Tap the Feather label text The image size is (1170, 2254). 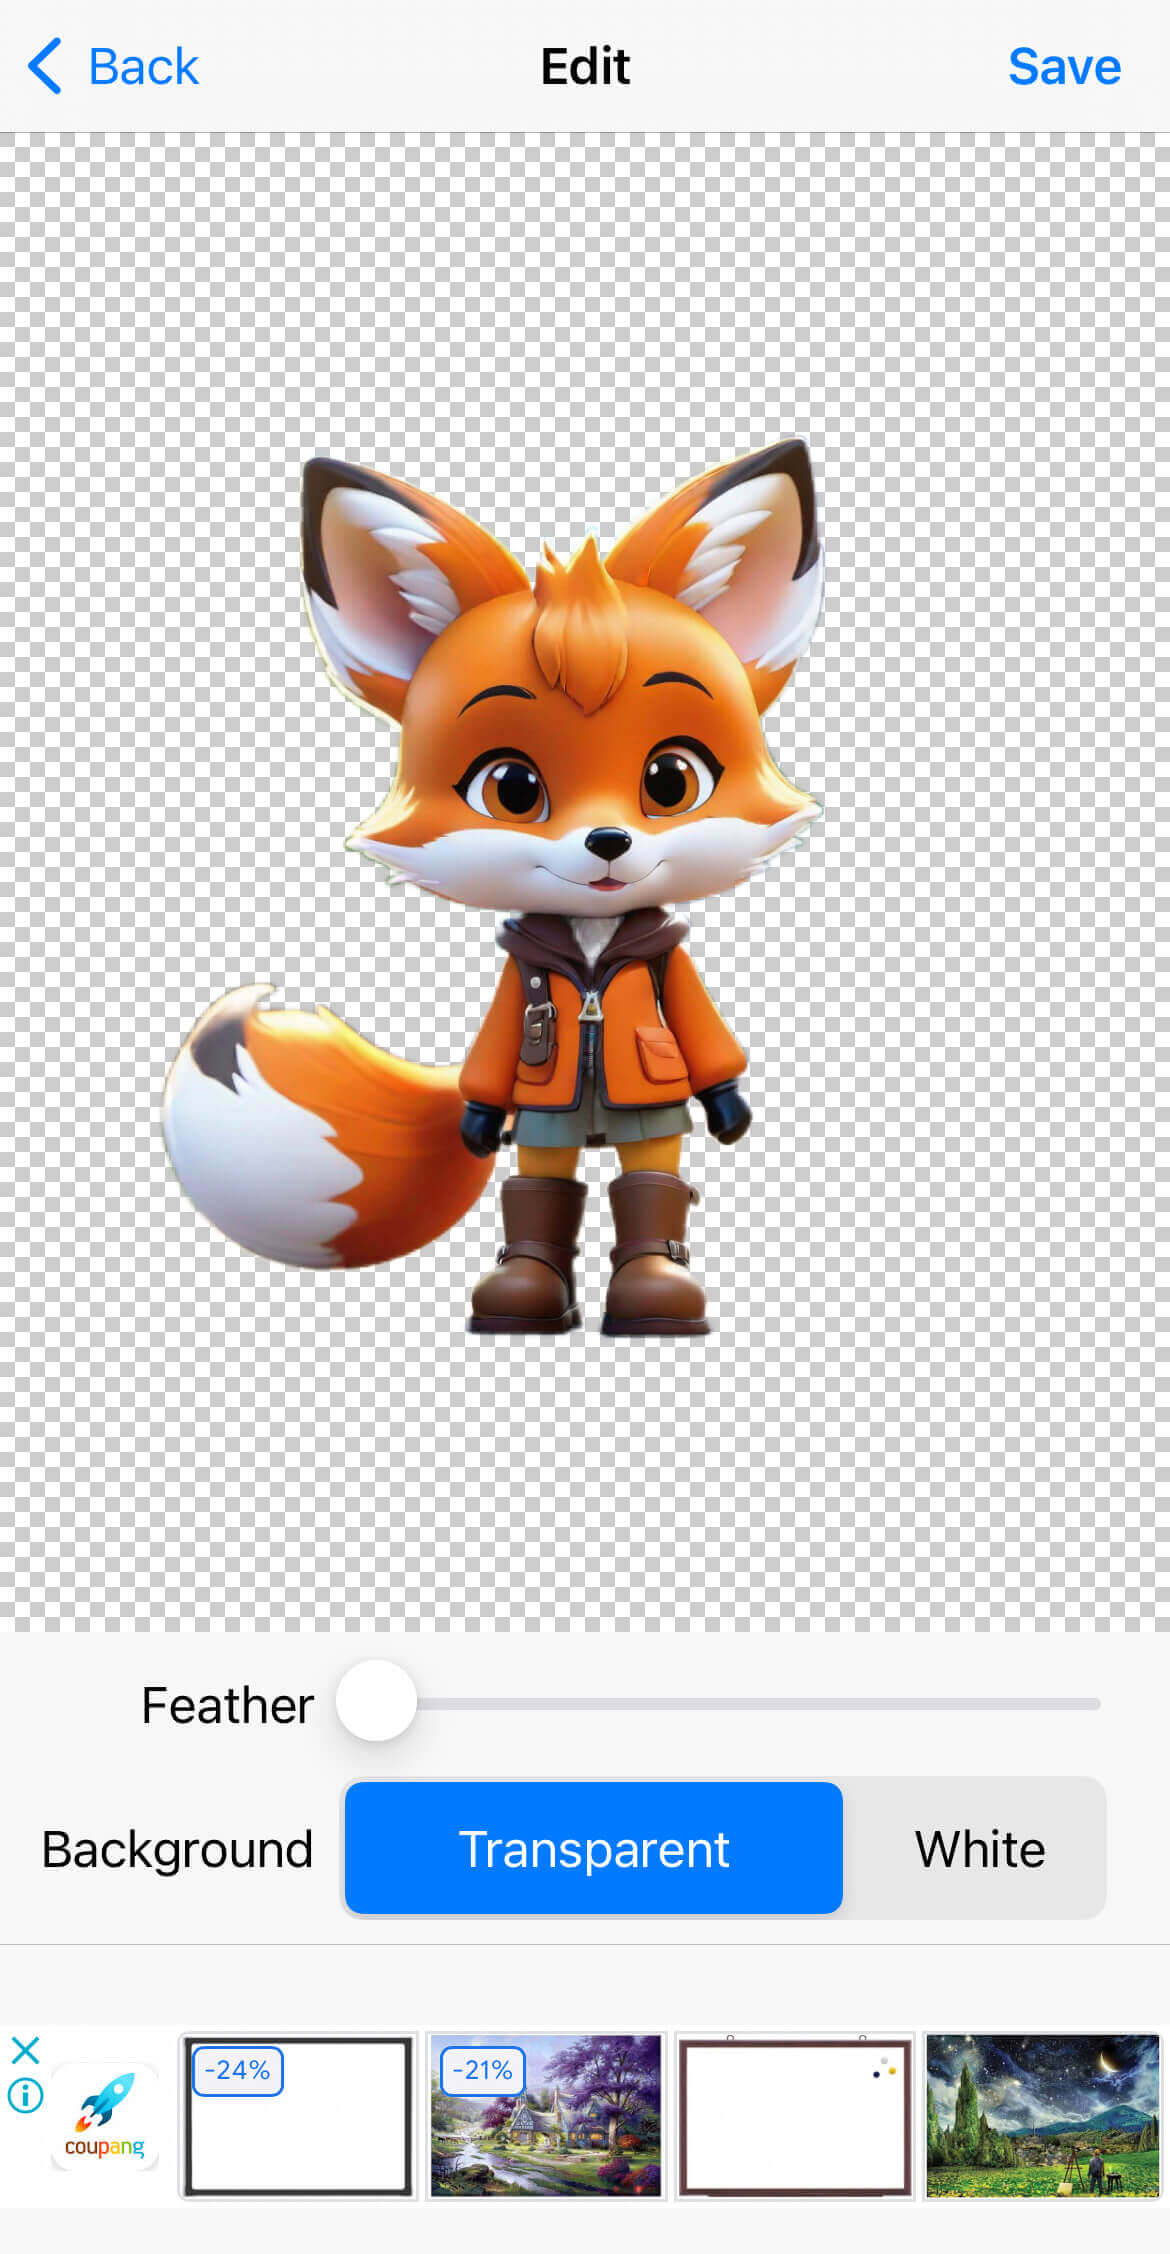(227, 1705)
